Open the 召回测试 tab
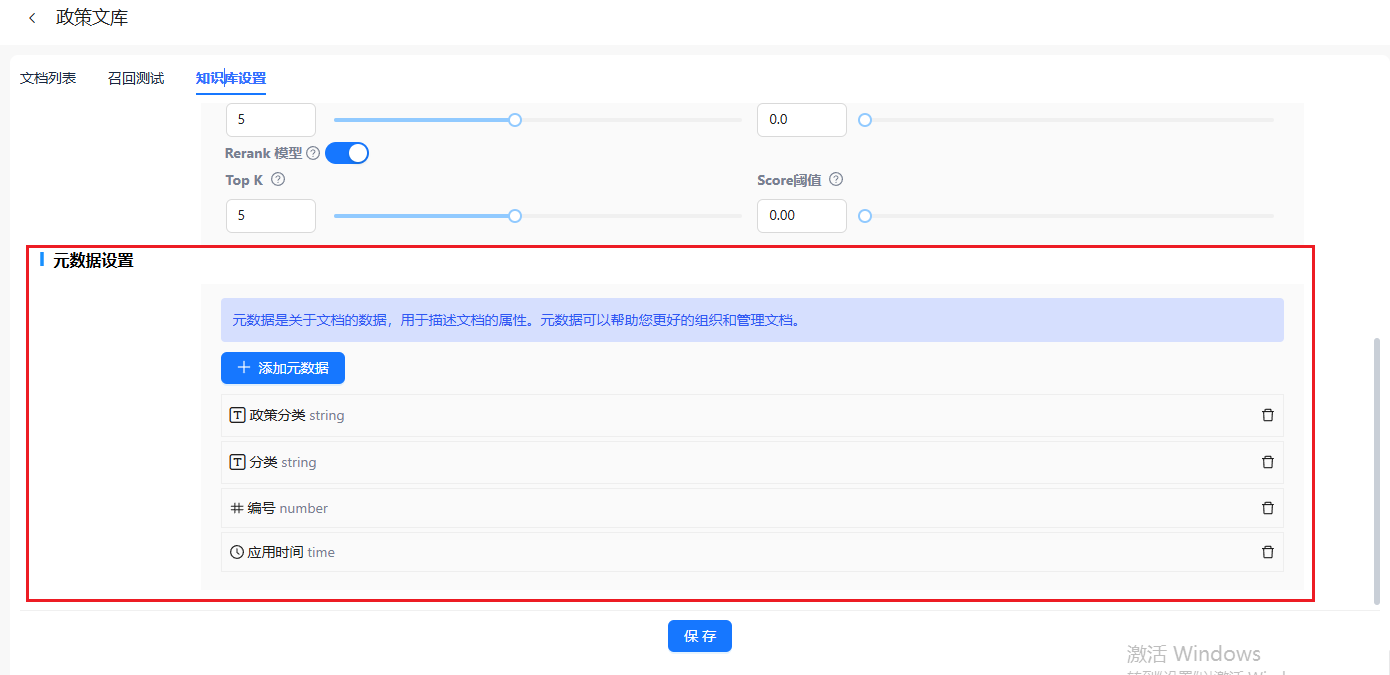This screenshot has width=1390, height=675. (x=136, y=78)
